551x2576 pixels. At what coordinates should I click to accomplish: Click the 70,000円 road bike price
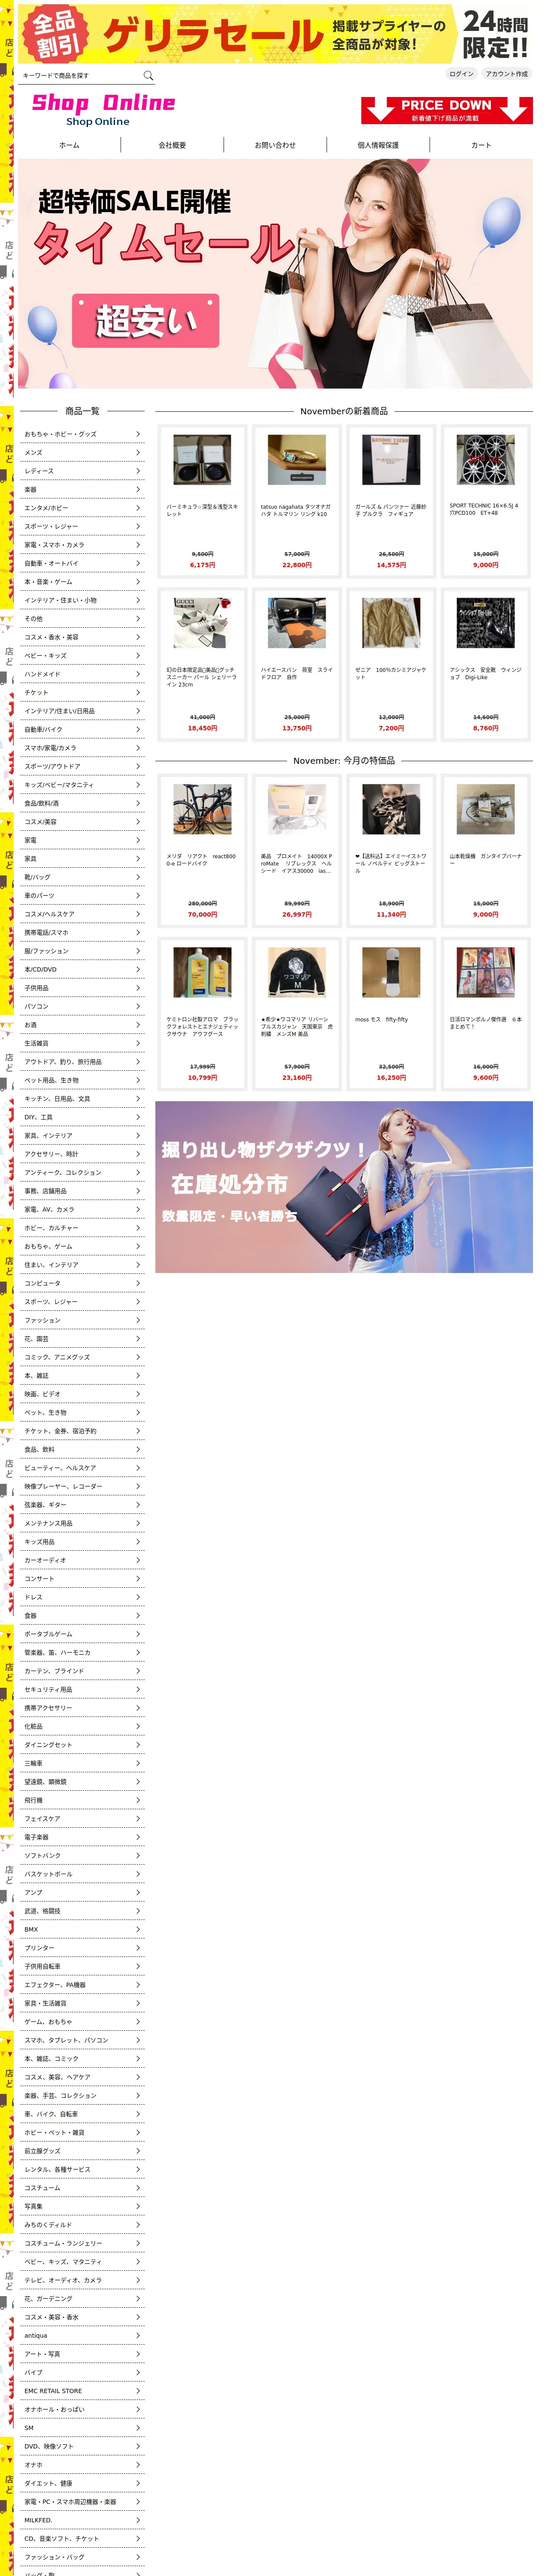coord(202,914)
